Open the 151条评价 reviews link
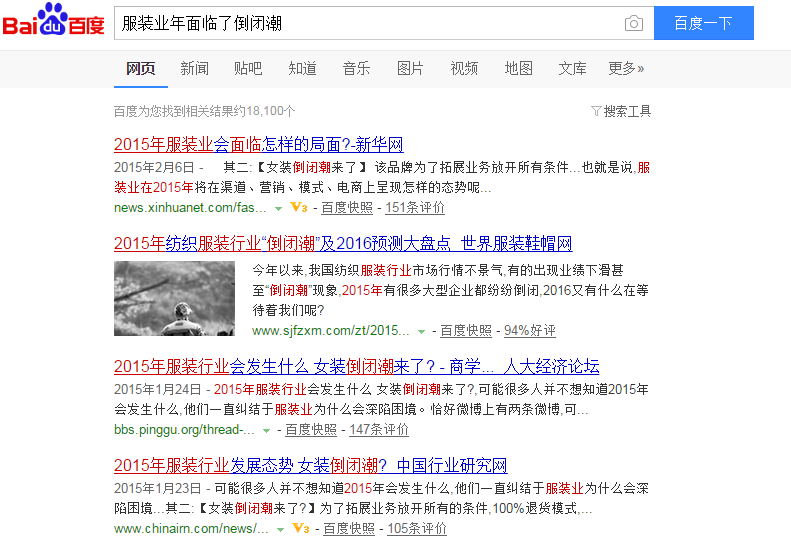Screen dimensions: 791x542 (415, 207)
